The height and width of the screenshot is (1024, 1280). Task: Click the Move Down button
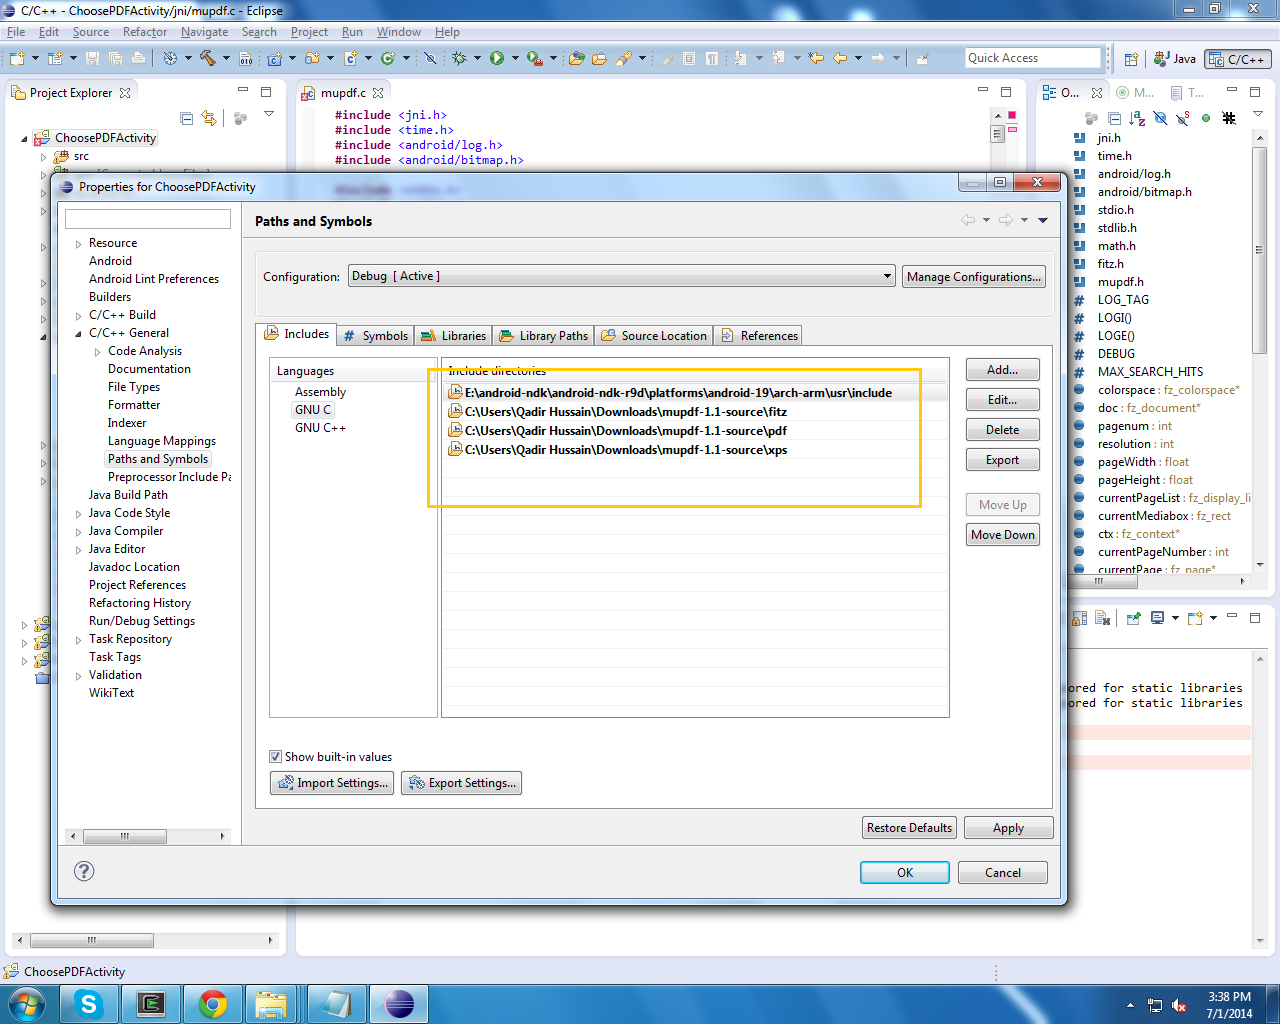click(x=1002, y=535)
